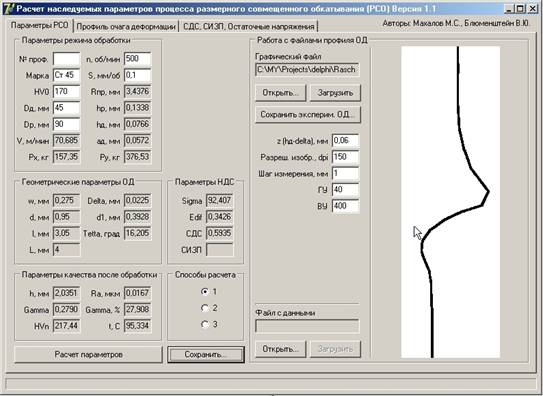Select calculation method 3 radio button
Image resolution: width=543 pixels, height=396 pixels.
click(205, 324)
